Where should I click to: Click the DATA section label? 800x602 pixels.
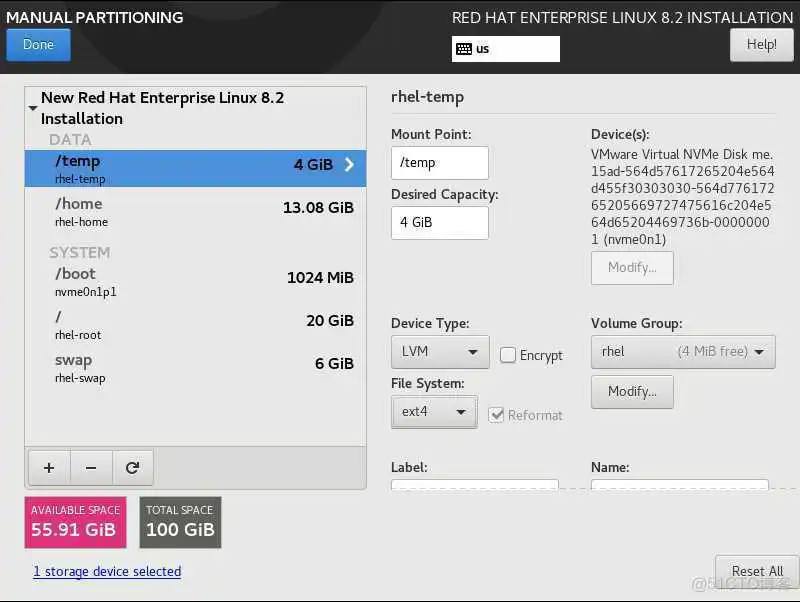70,140
